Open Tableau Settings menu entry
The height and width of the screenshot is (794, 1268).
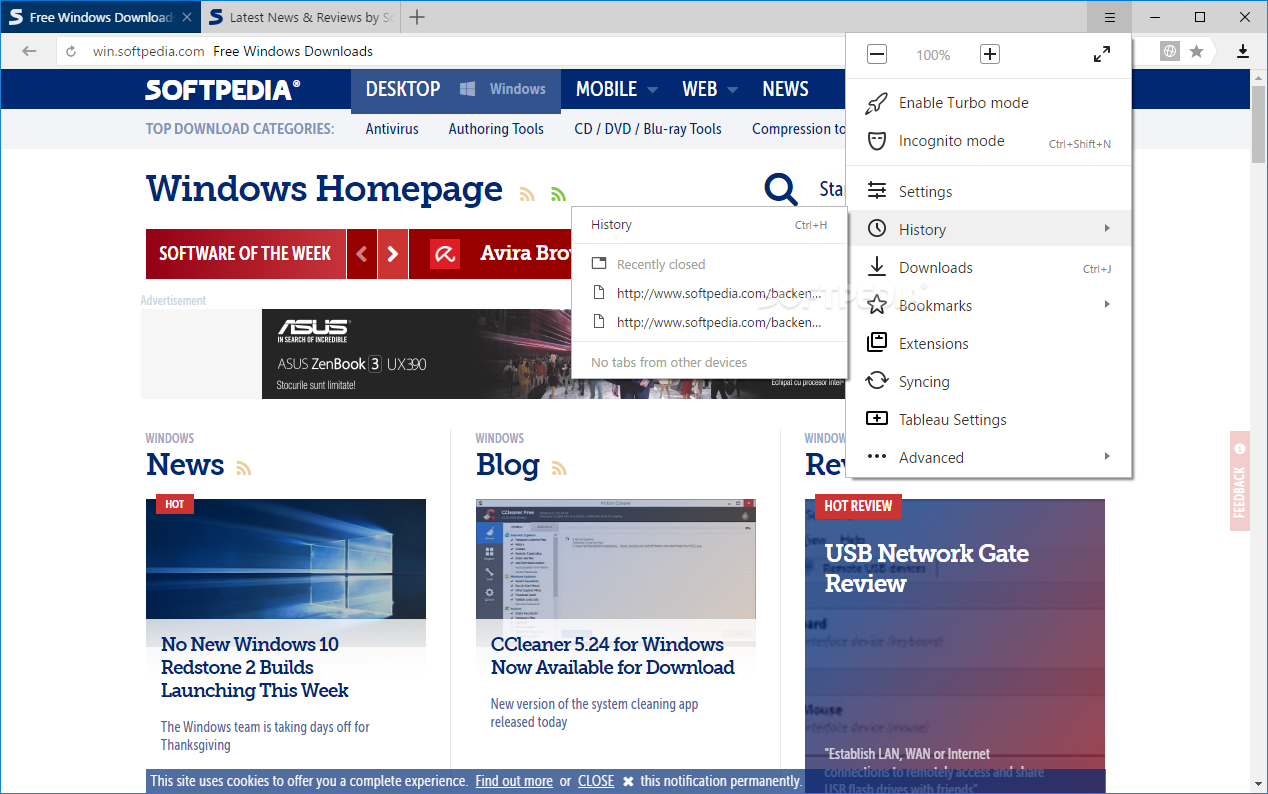988,419
